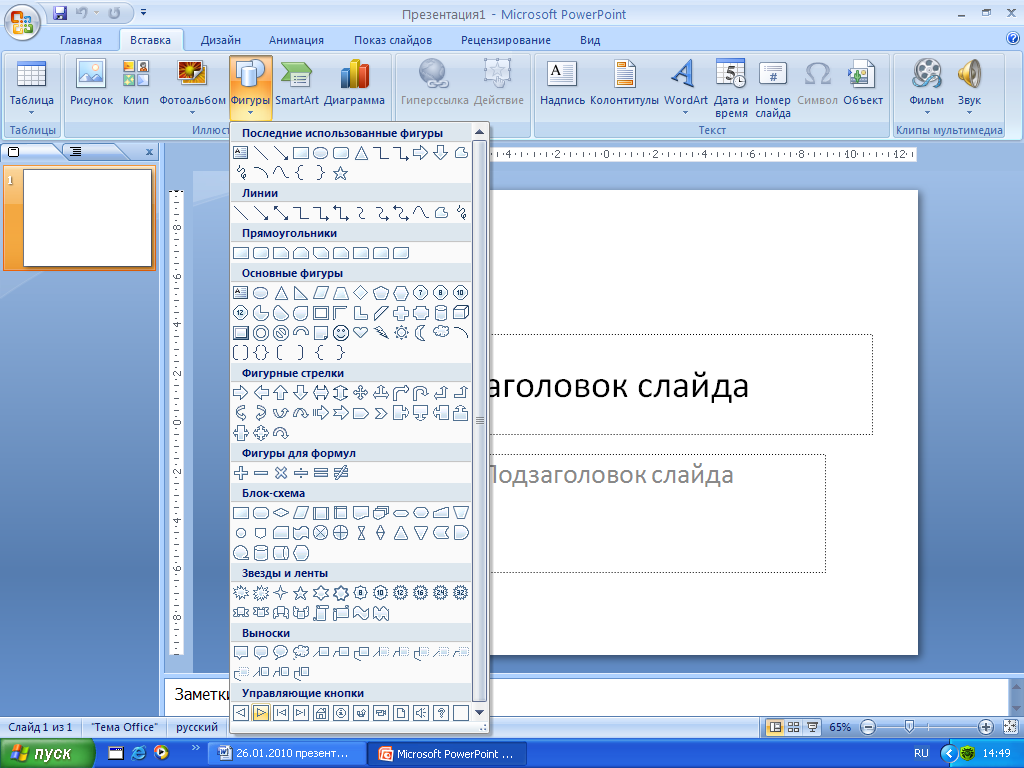
Task: Click the Подзаголовок слайда subtitle placeholder
Action: point(658,513)
